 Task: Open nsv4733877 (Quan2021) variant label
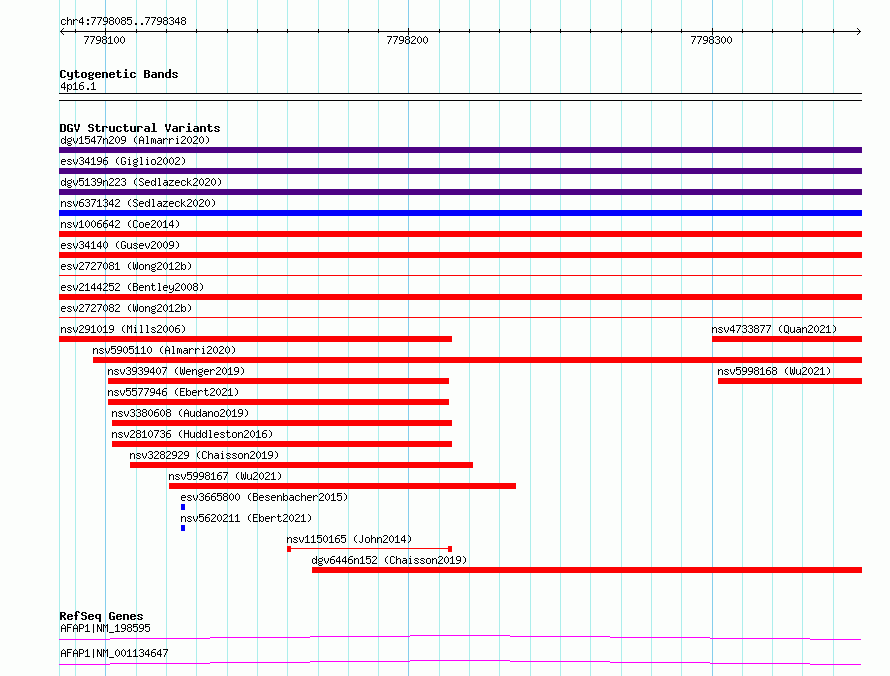(774, 329)
